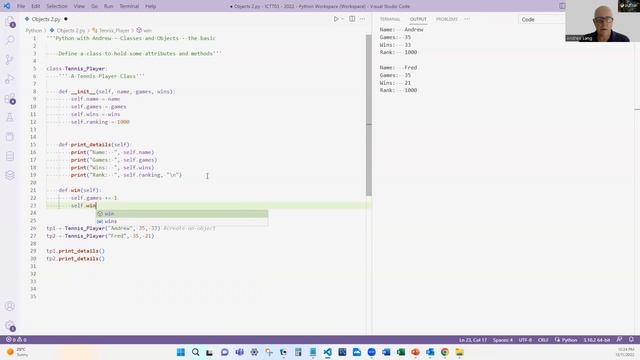This screenshot has height=360, width=640.
Task: Open the Go menu
Action: click(x=94, y=6)
